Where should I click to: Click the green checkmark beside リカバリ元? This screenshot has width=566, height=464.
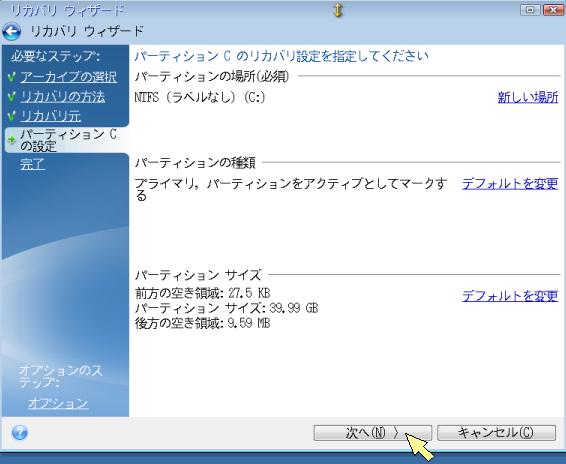coord(12,116)
